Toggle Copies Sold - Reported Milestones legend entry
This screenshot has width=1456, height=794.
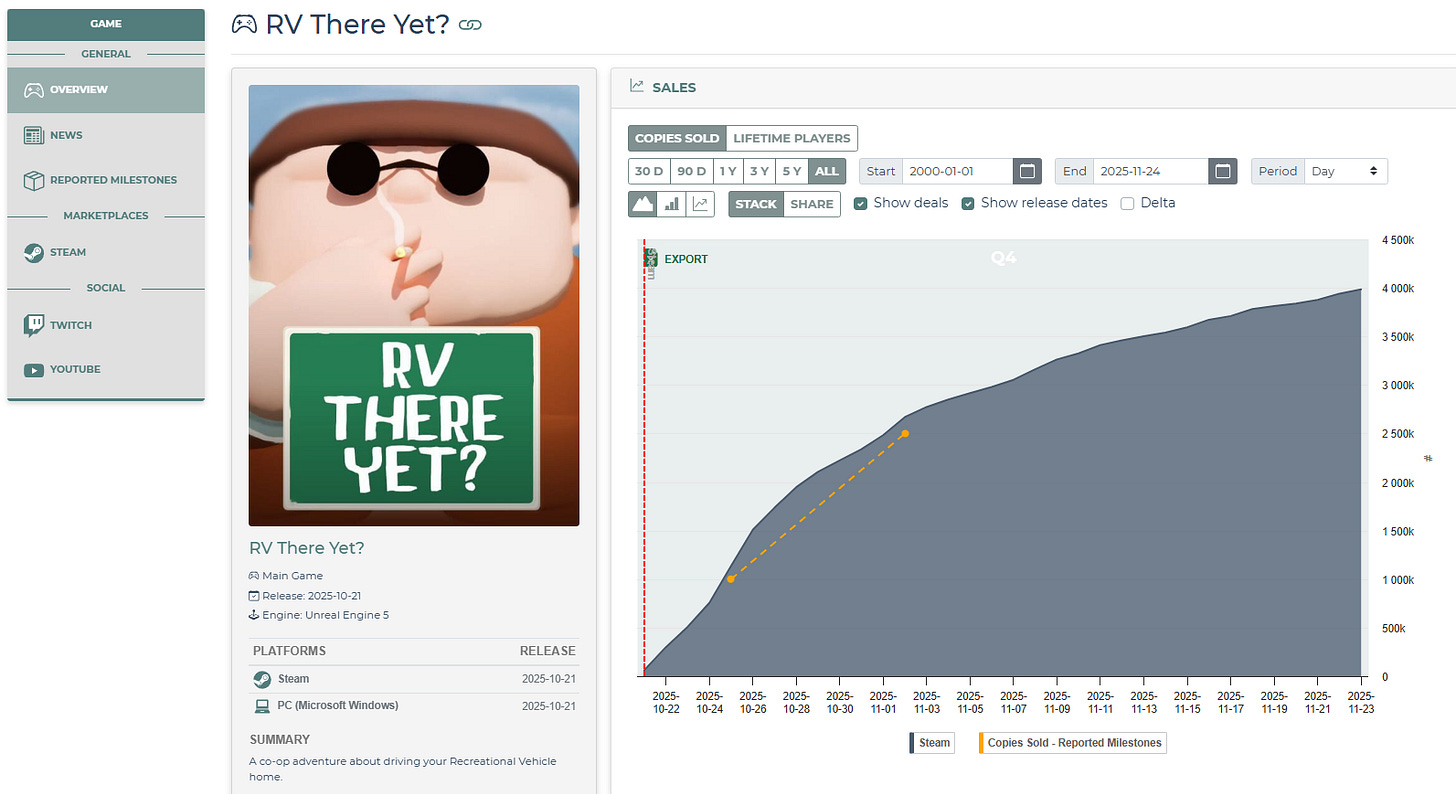[x=1073, y=743]
